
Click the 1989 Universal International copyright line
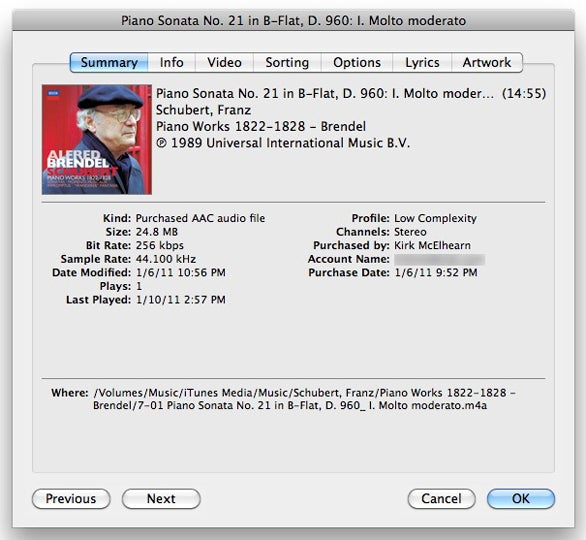coord(283,143)
